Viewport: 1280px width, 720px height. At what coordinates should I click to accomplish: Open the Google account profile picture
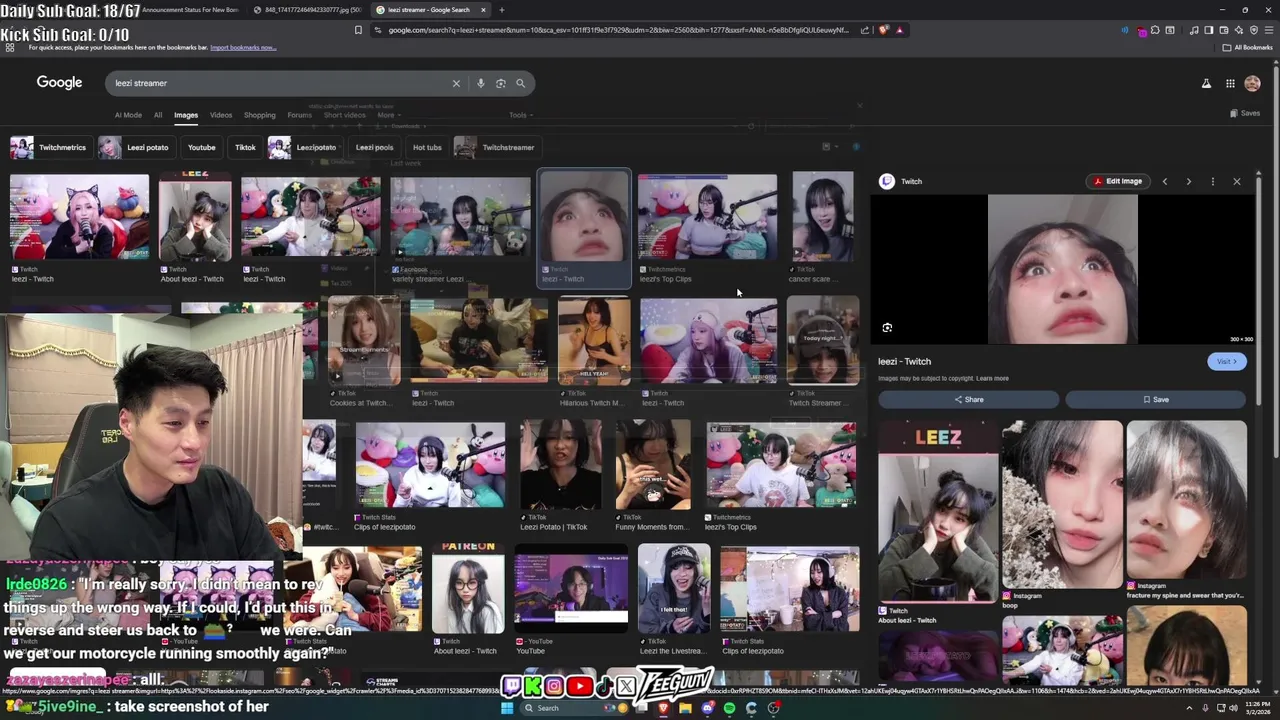coord(1252,84)
